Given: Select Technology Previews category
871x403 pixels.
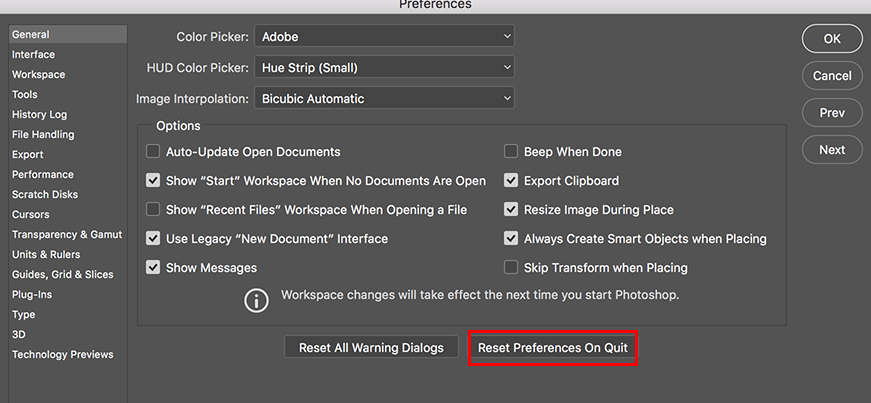Looking at the screenshot, I should point(62,355).
